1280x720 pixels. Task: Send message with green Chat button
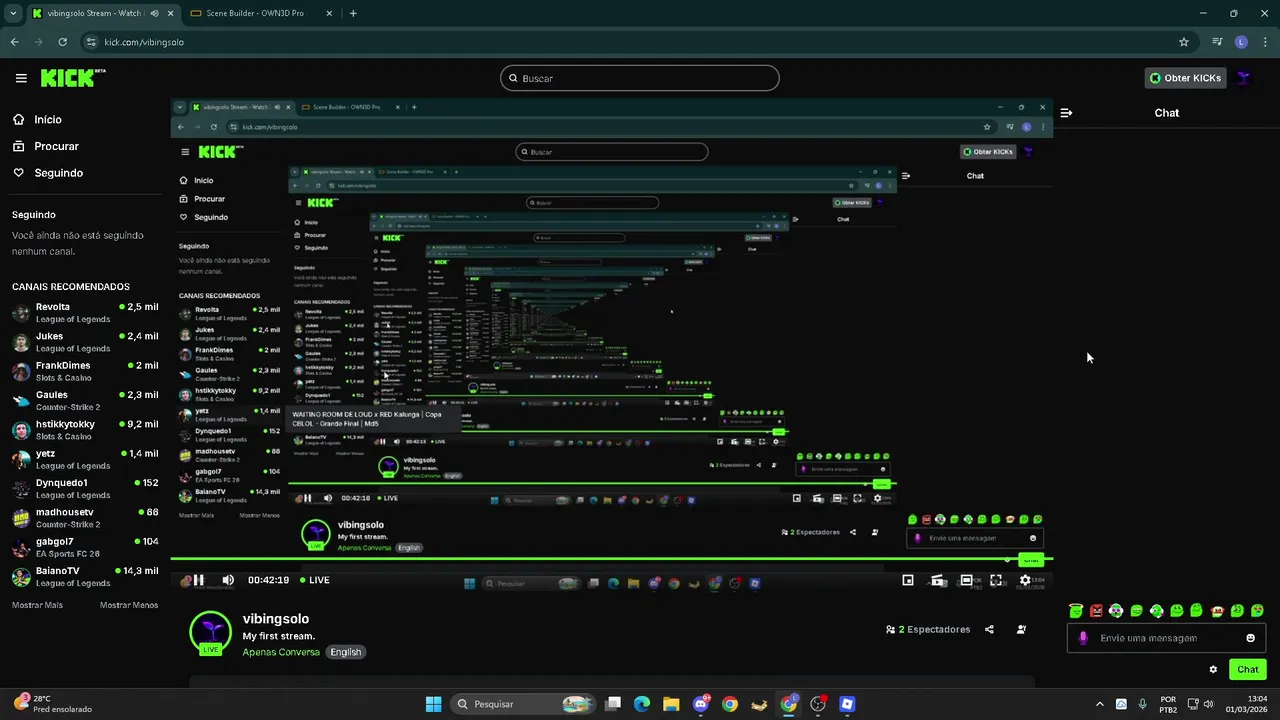(x=1248, y=669)
